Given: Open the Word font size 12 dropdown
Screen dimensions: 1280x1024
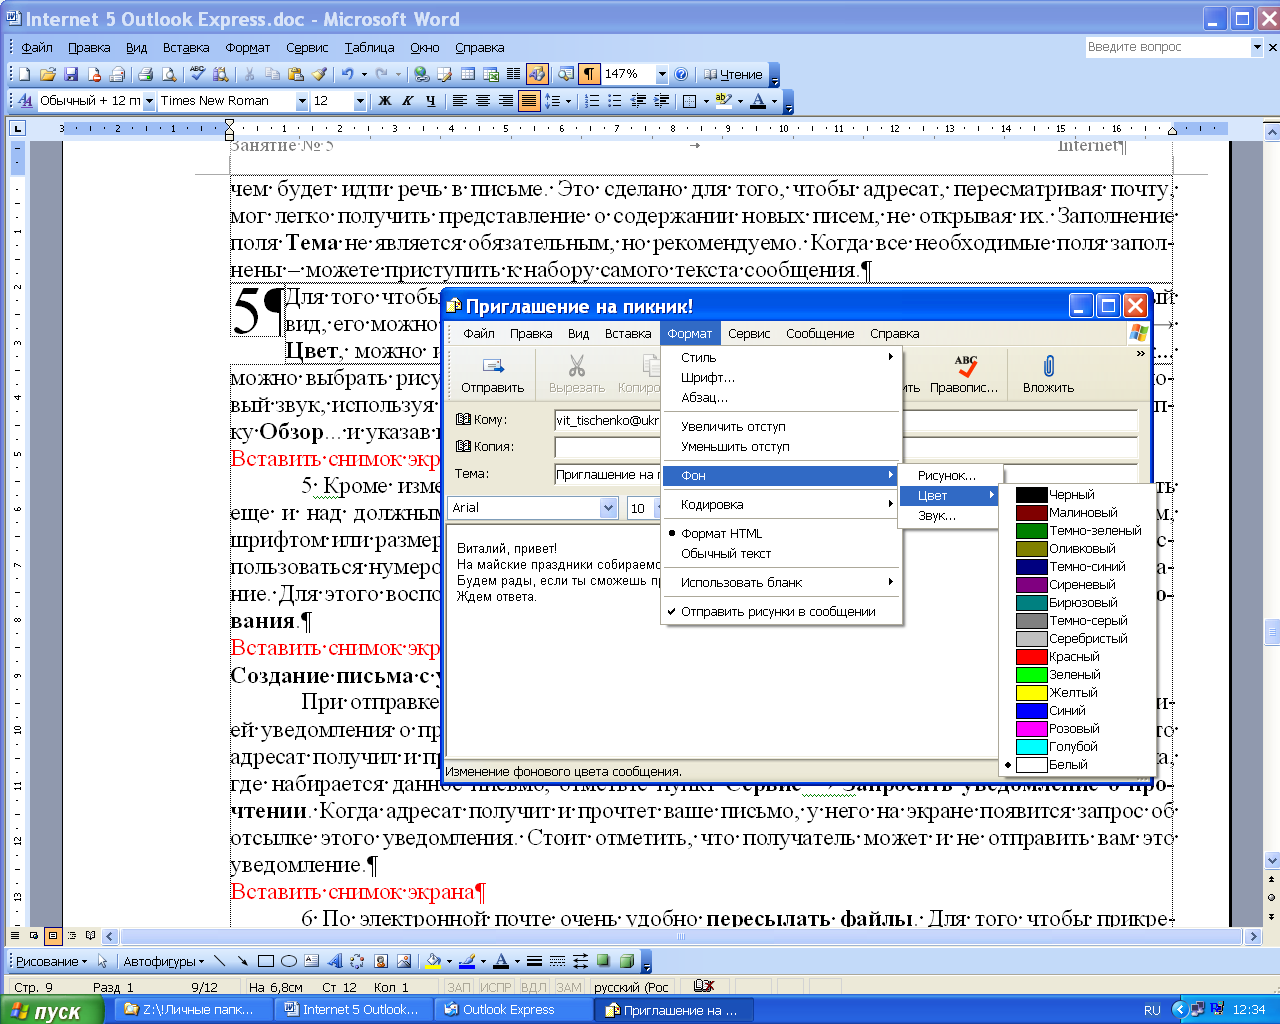Looking at the screenshot, I should tap(360, 101).
